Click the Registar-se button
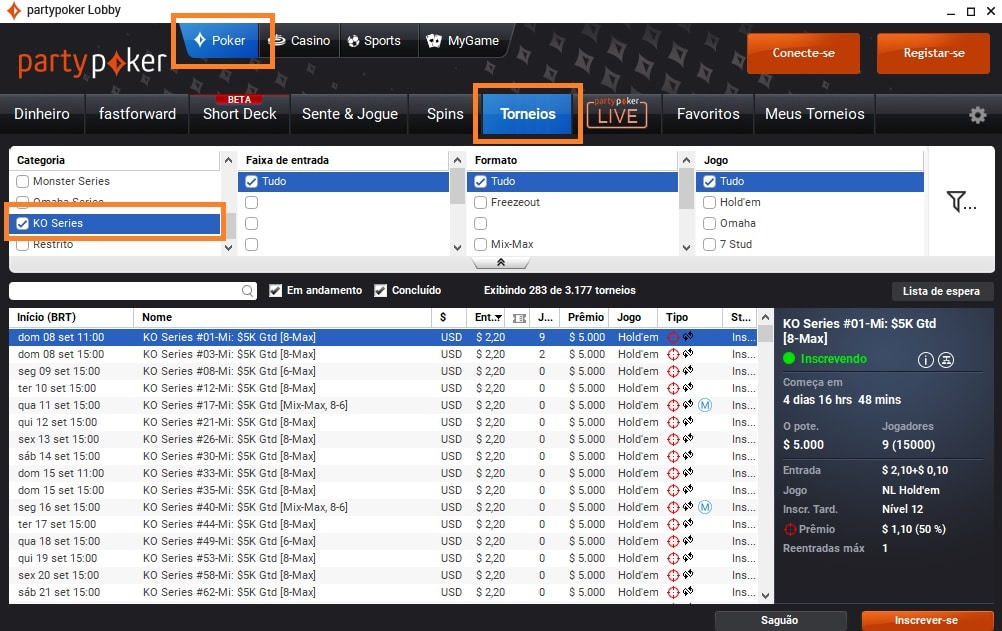 934,53
